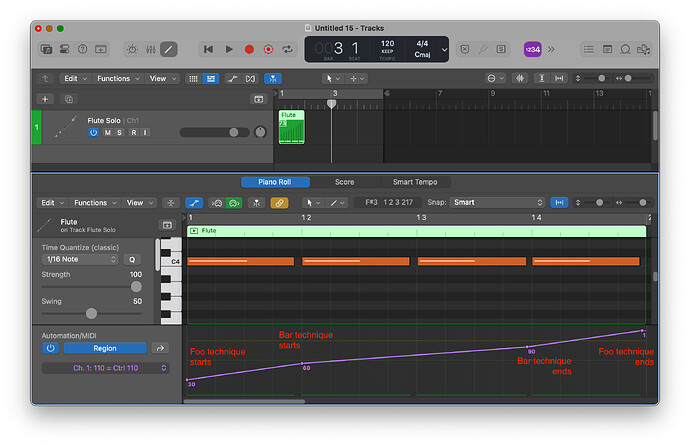Toggle Cycle mode in transport
This screenshot has width=690, height=446.
(x=287, y=49)
